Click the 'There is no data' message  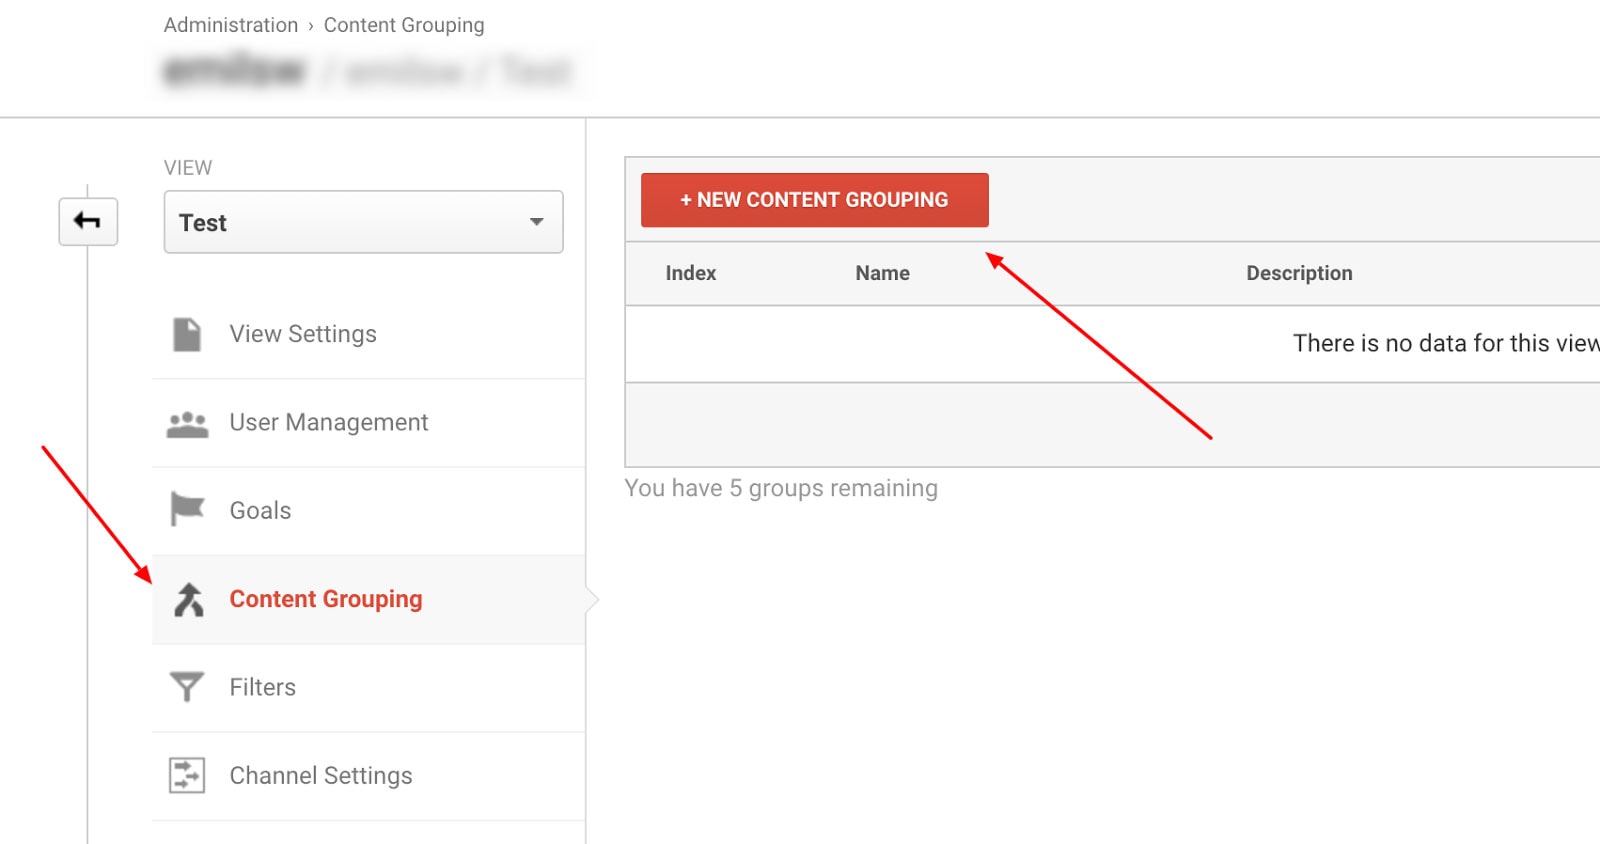[1445, 343]
